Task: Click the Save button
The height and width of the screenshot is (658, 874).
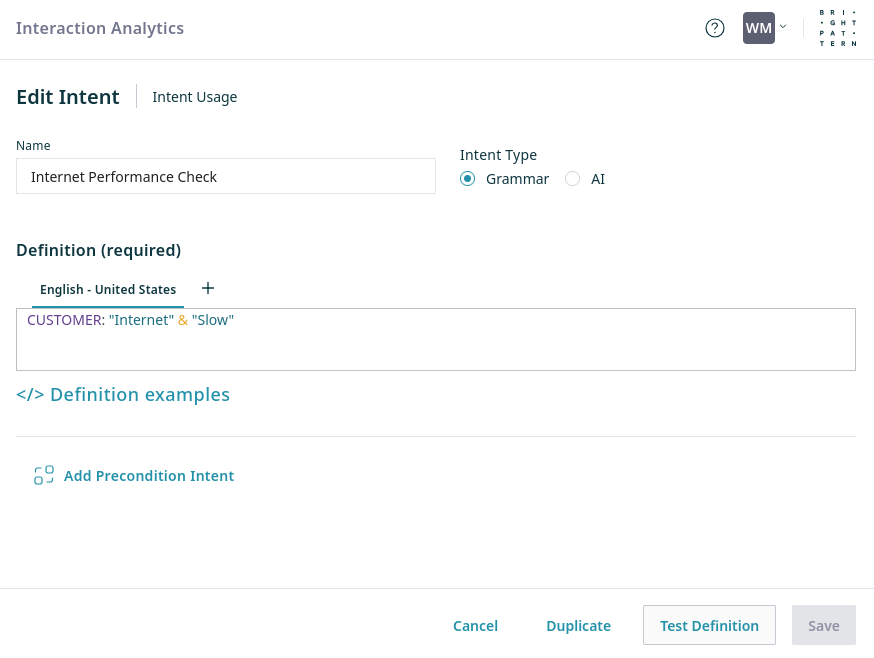Action: [x=823, y=626]
